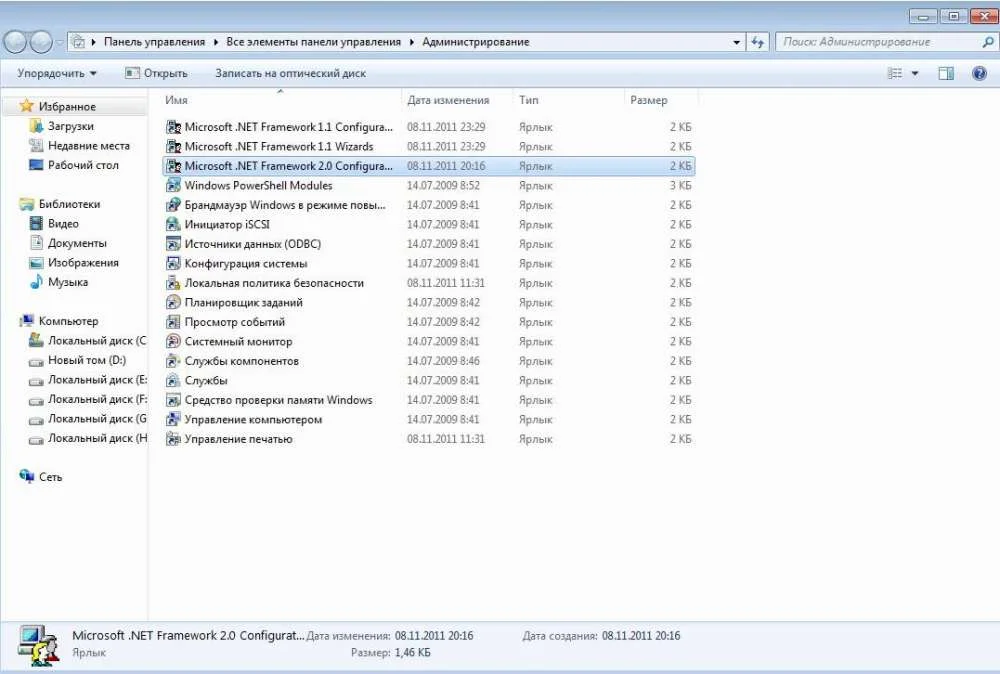Viewport: 1000px width, 674px height.
Task: Click the Избранное star icon
Action: (26, 105)
